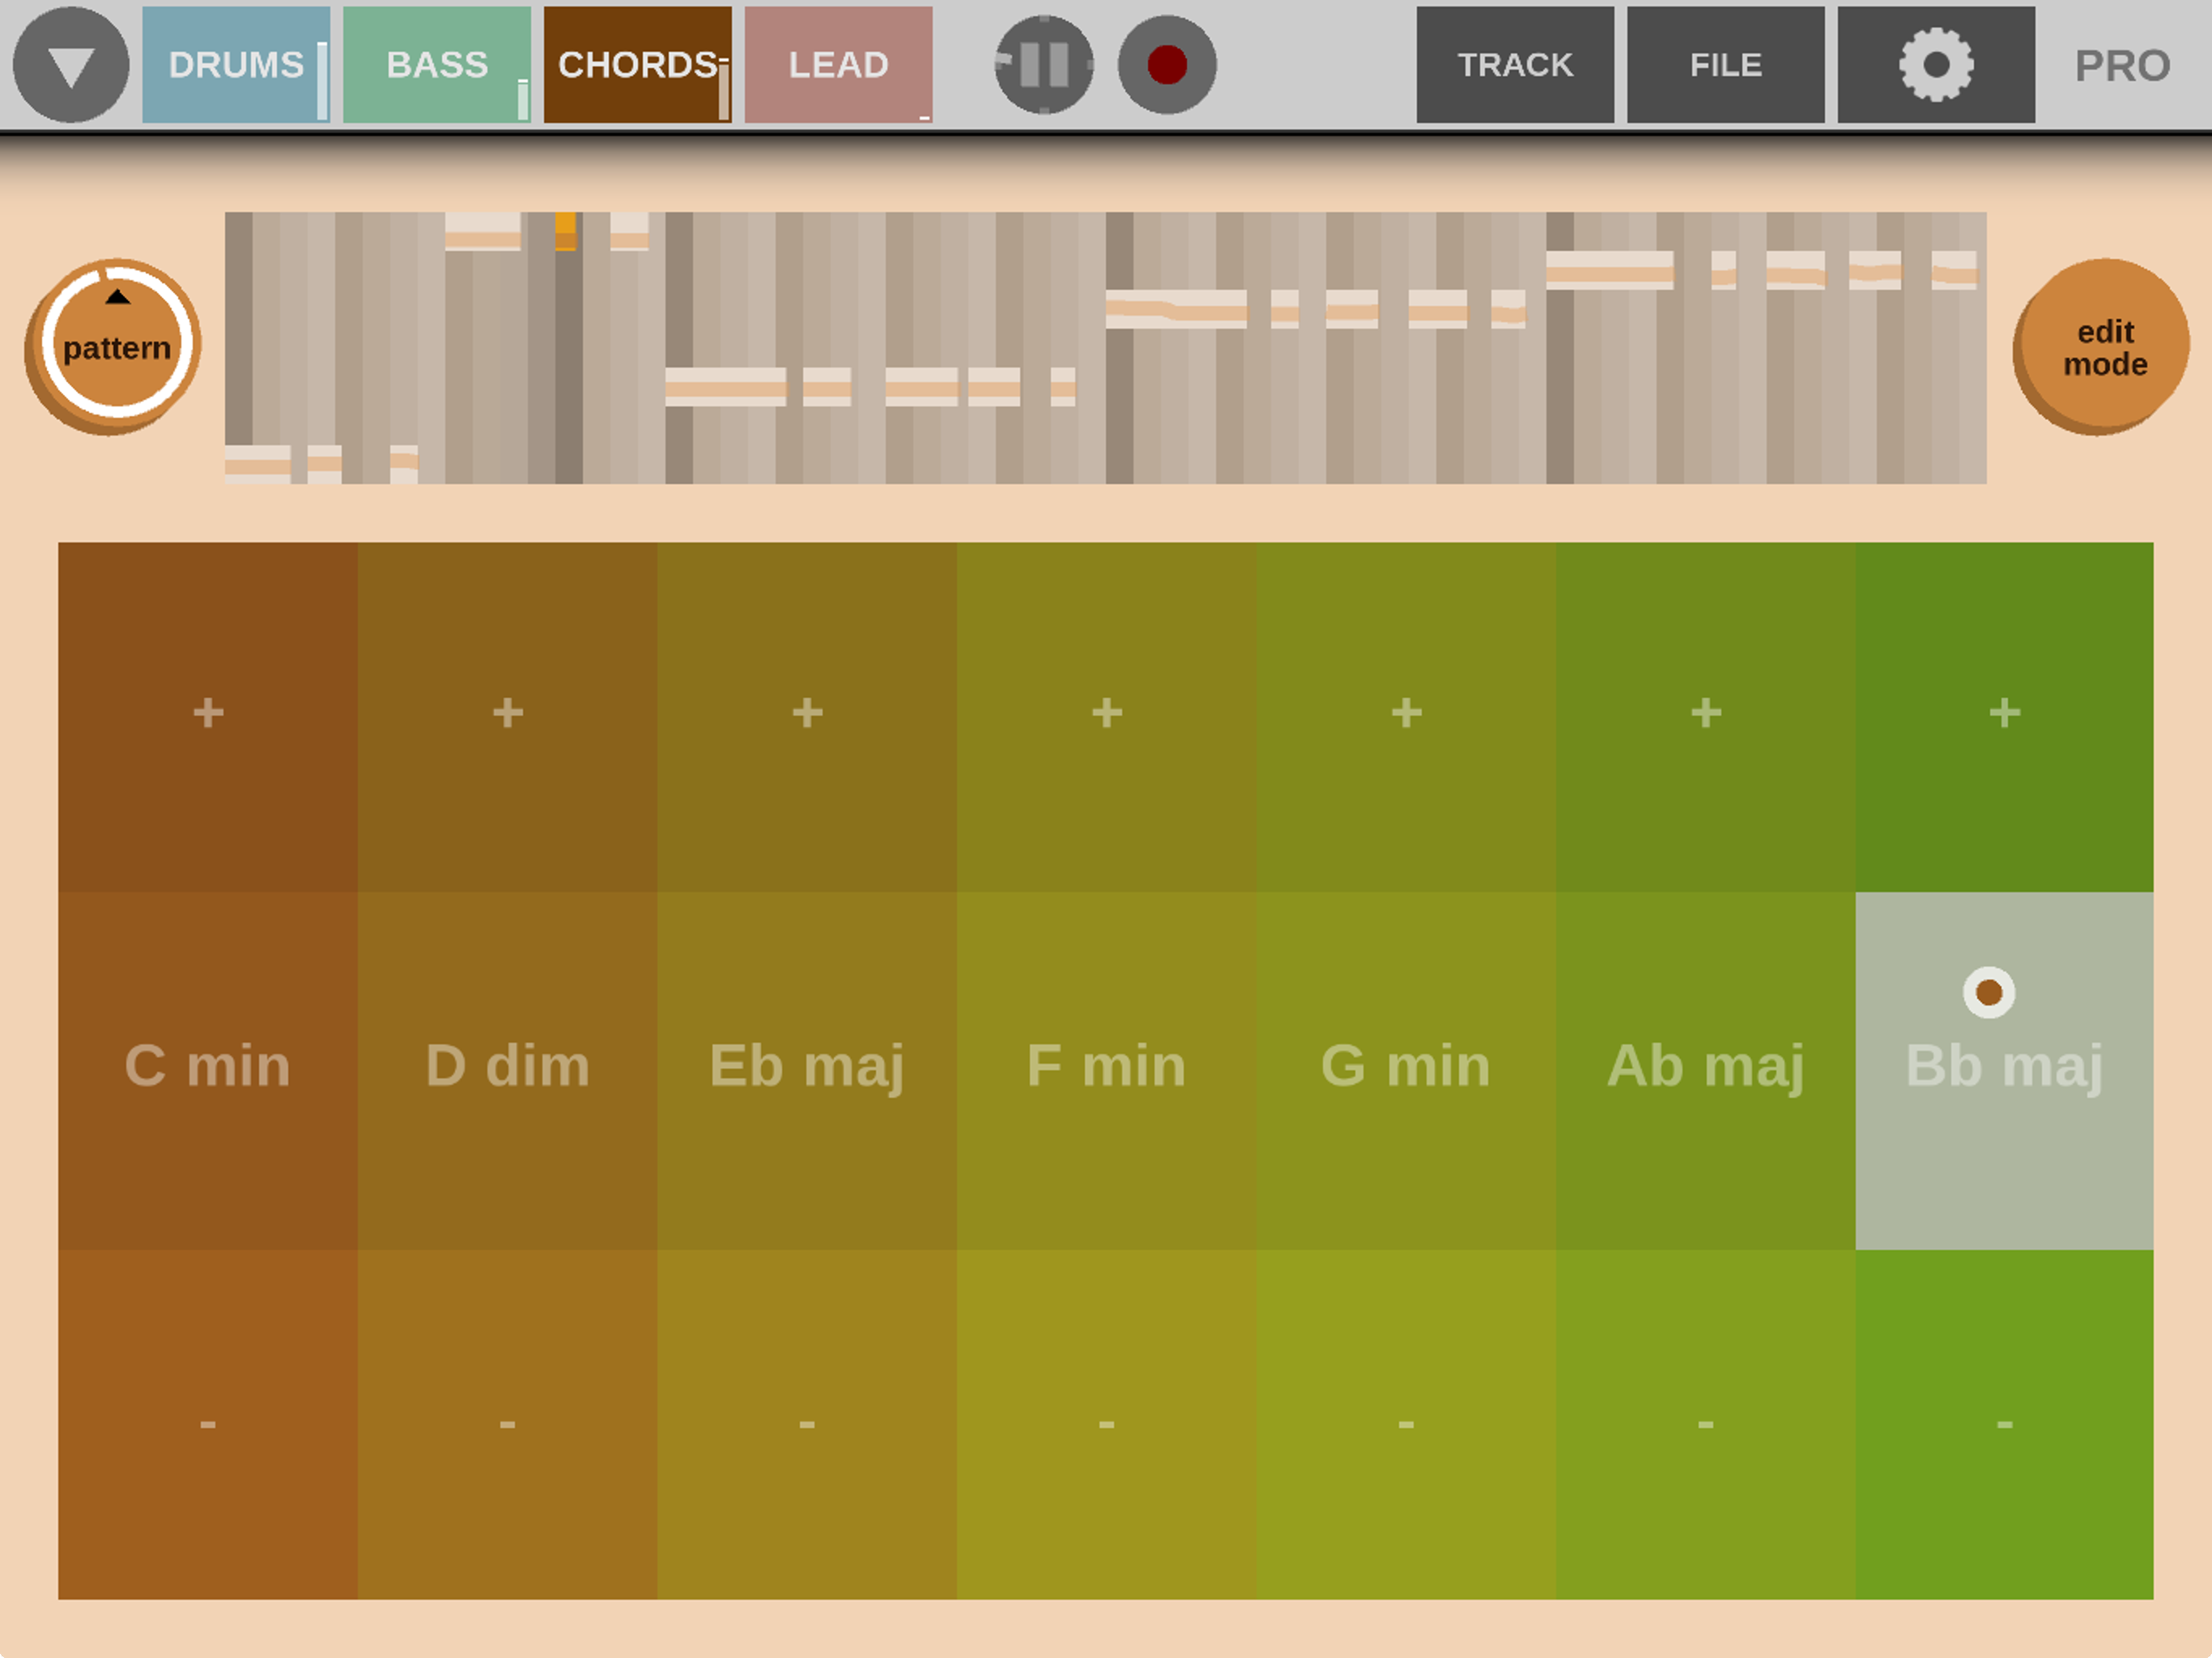Play the G min chord pad

tap(1406, 1070)
